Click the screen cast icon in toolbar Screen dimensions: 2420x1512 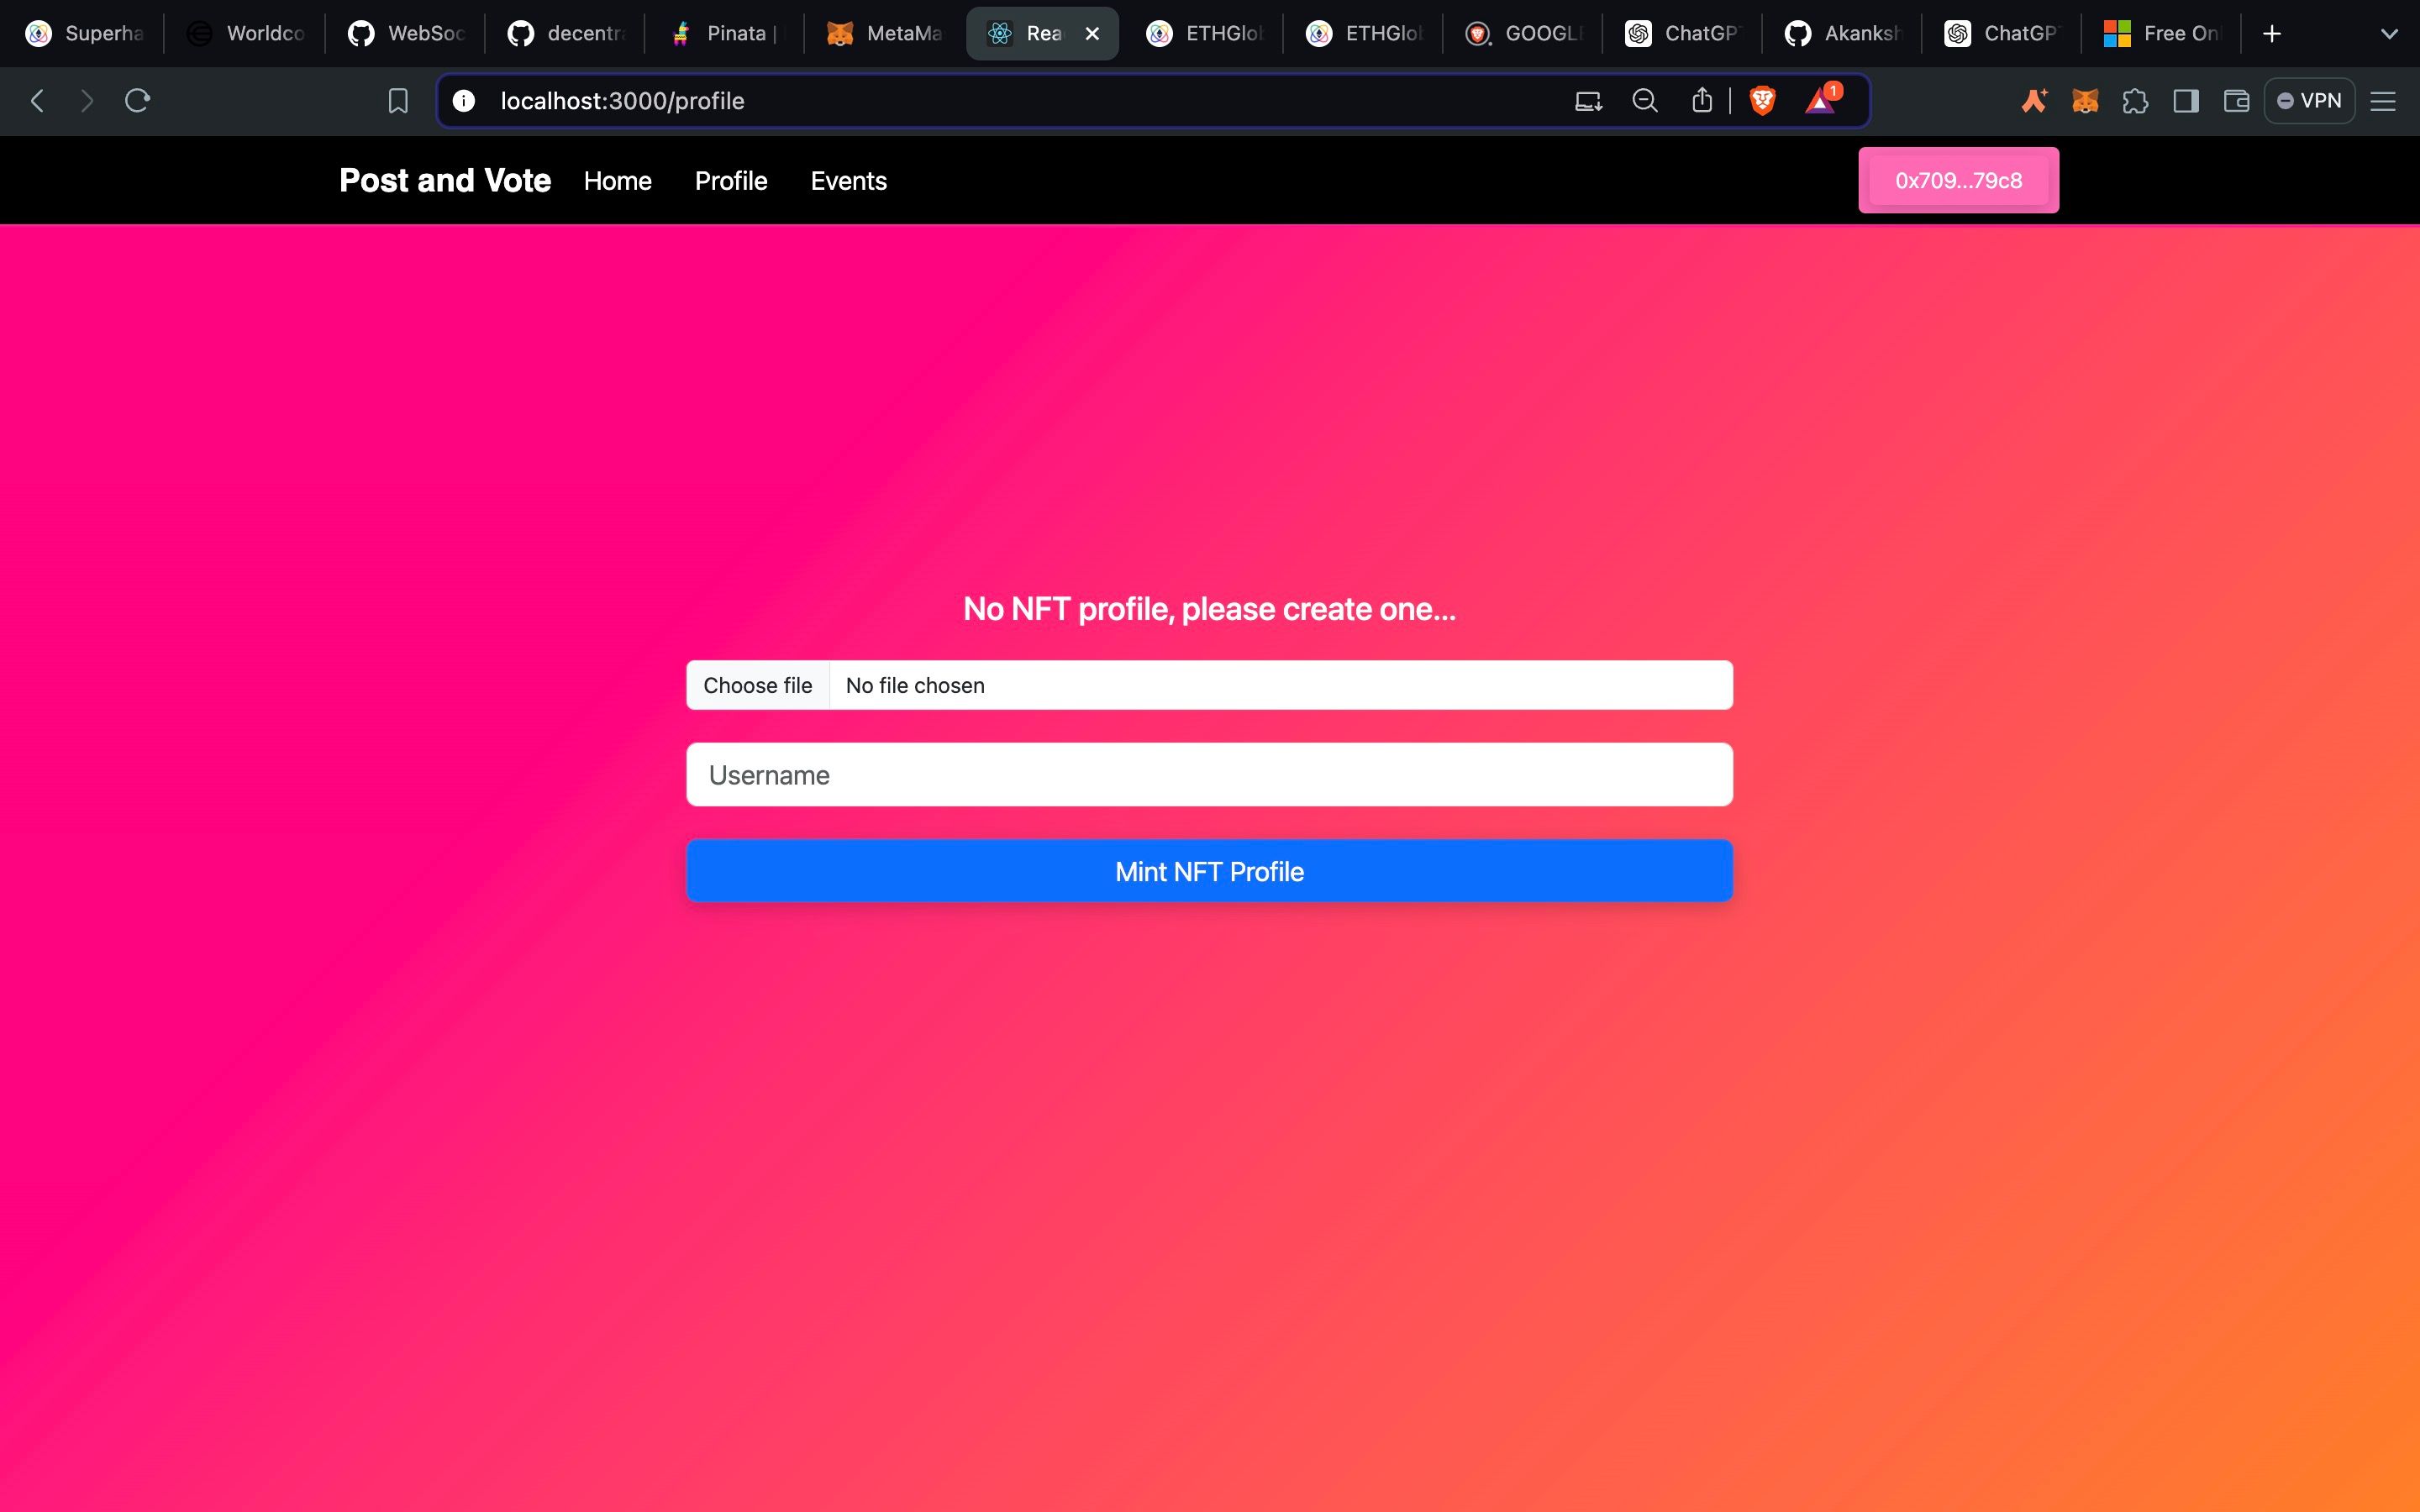[x=1586, y=99]
